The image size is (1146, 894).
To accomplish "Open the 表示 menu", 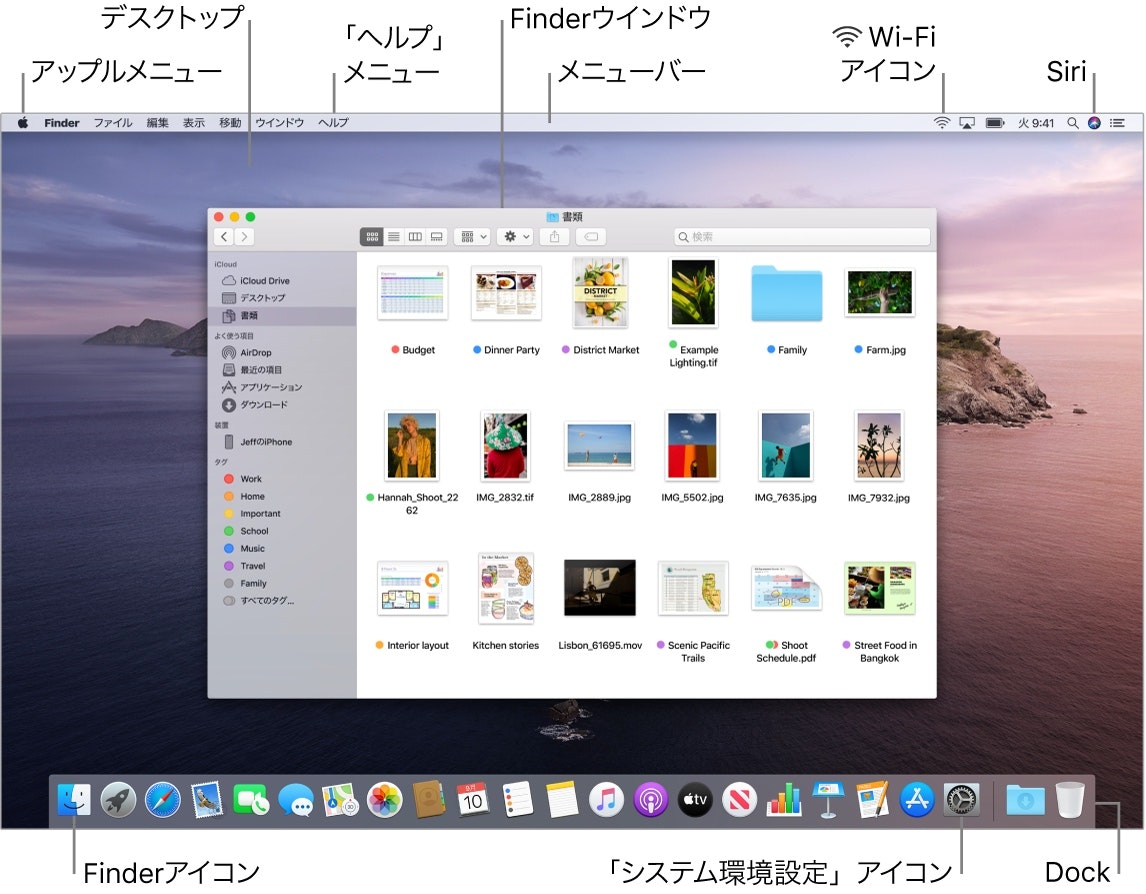I will pyautogui.click(x=194, y=123).
